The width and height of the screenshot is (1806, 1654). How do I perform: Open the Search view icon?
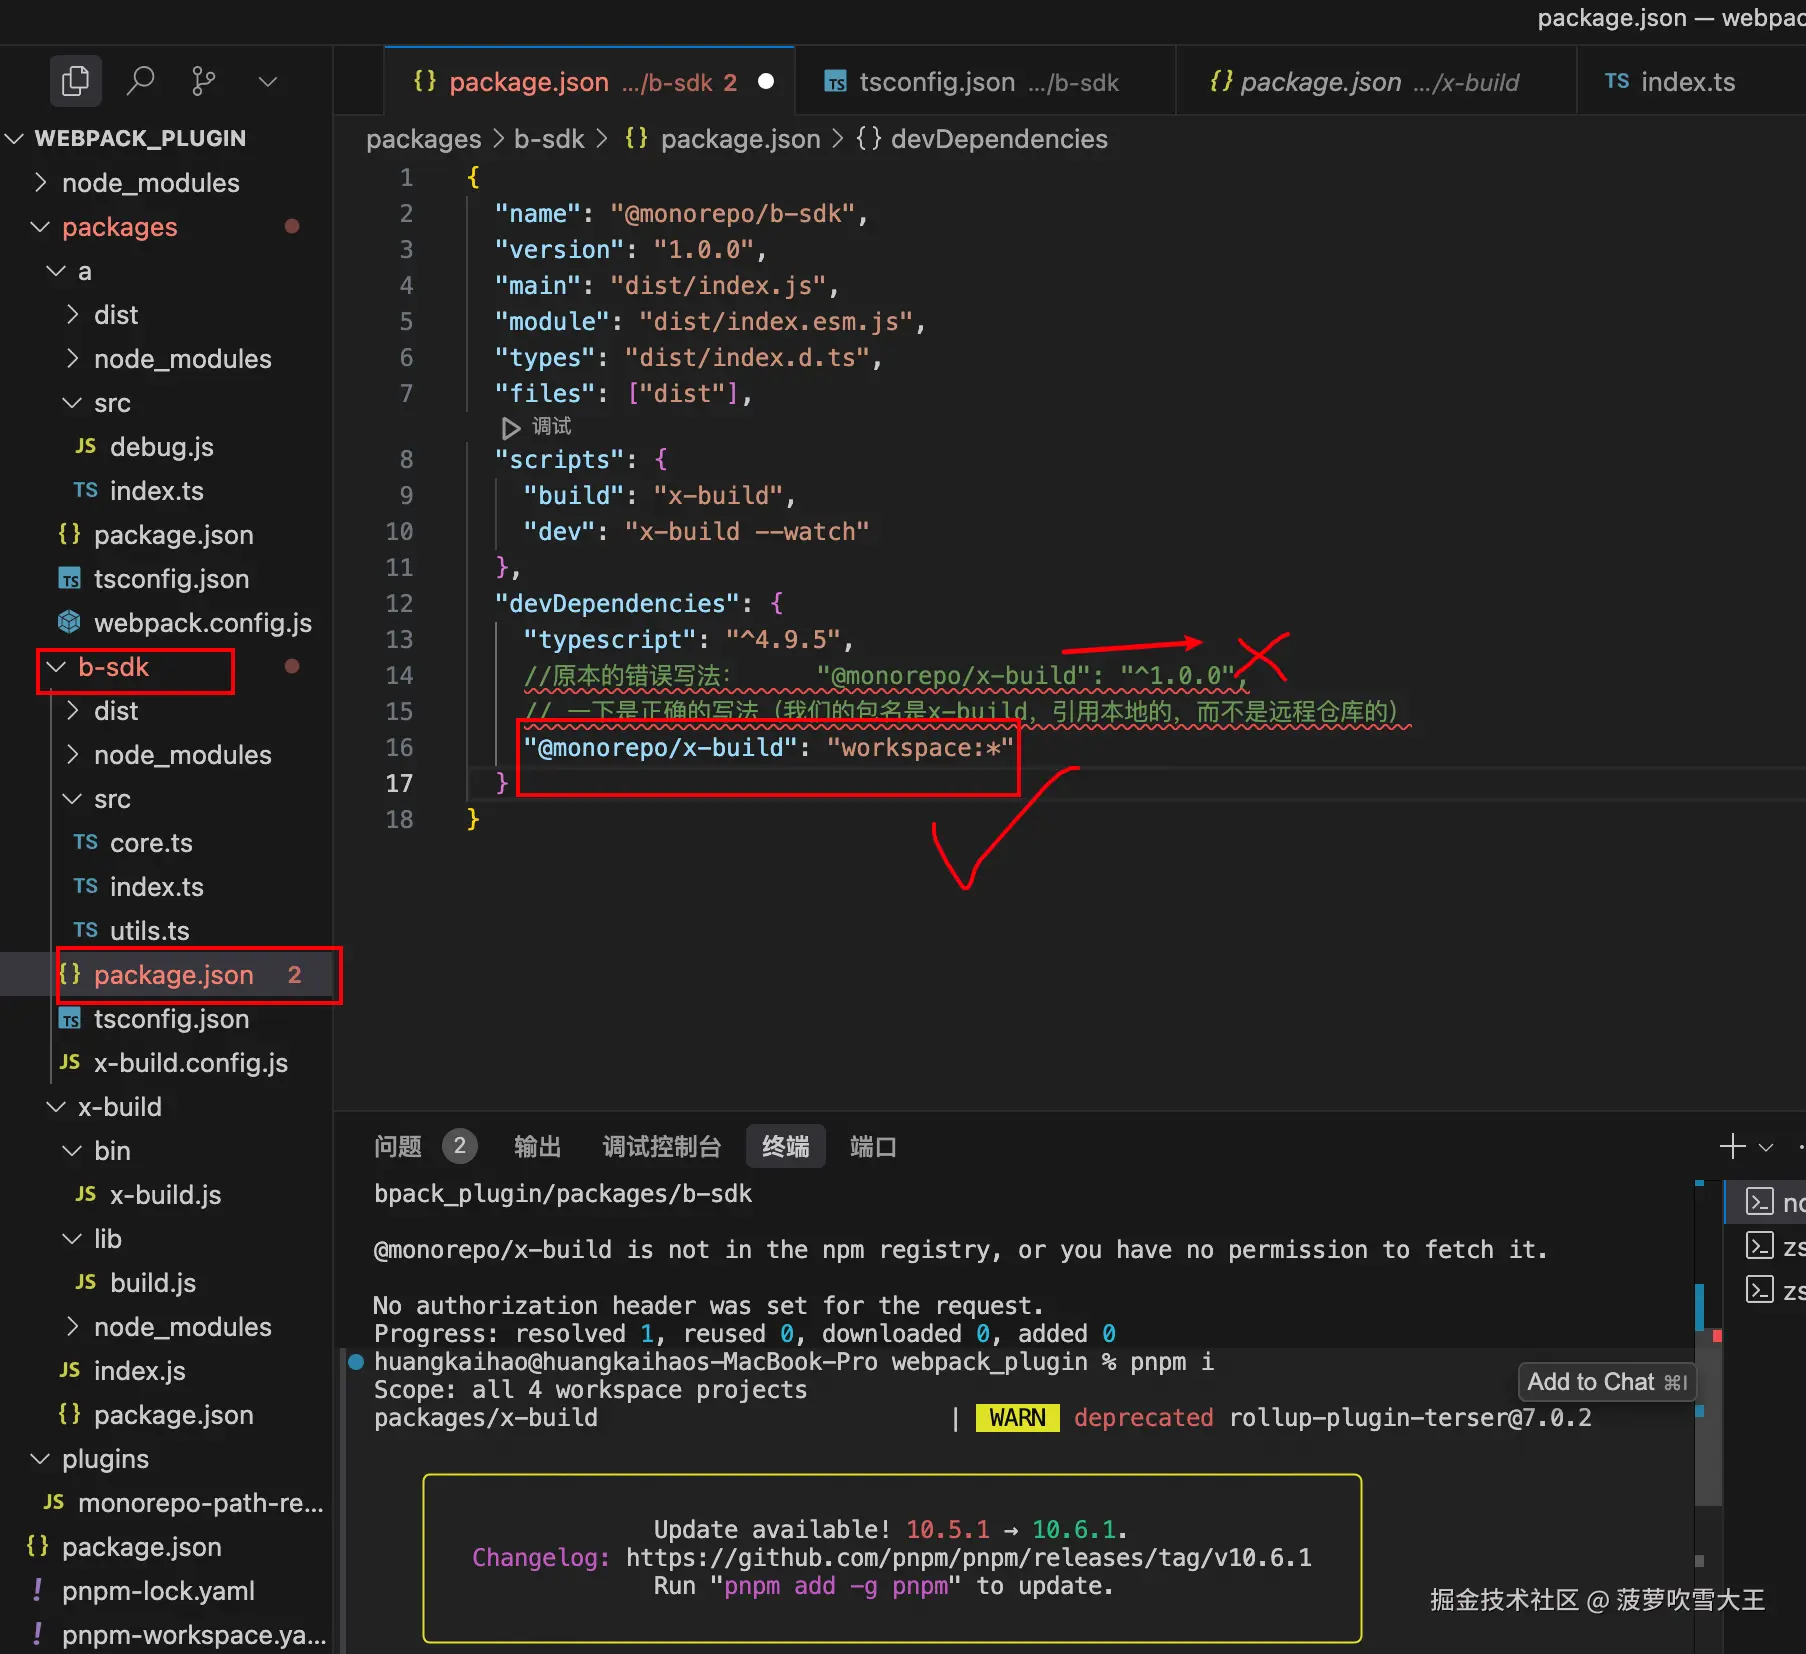click(140, 81)
